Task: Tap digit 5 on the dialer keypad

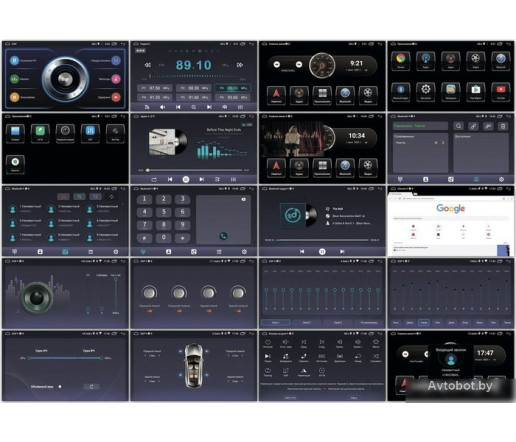Action: click(164, 212)
